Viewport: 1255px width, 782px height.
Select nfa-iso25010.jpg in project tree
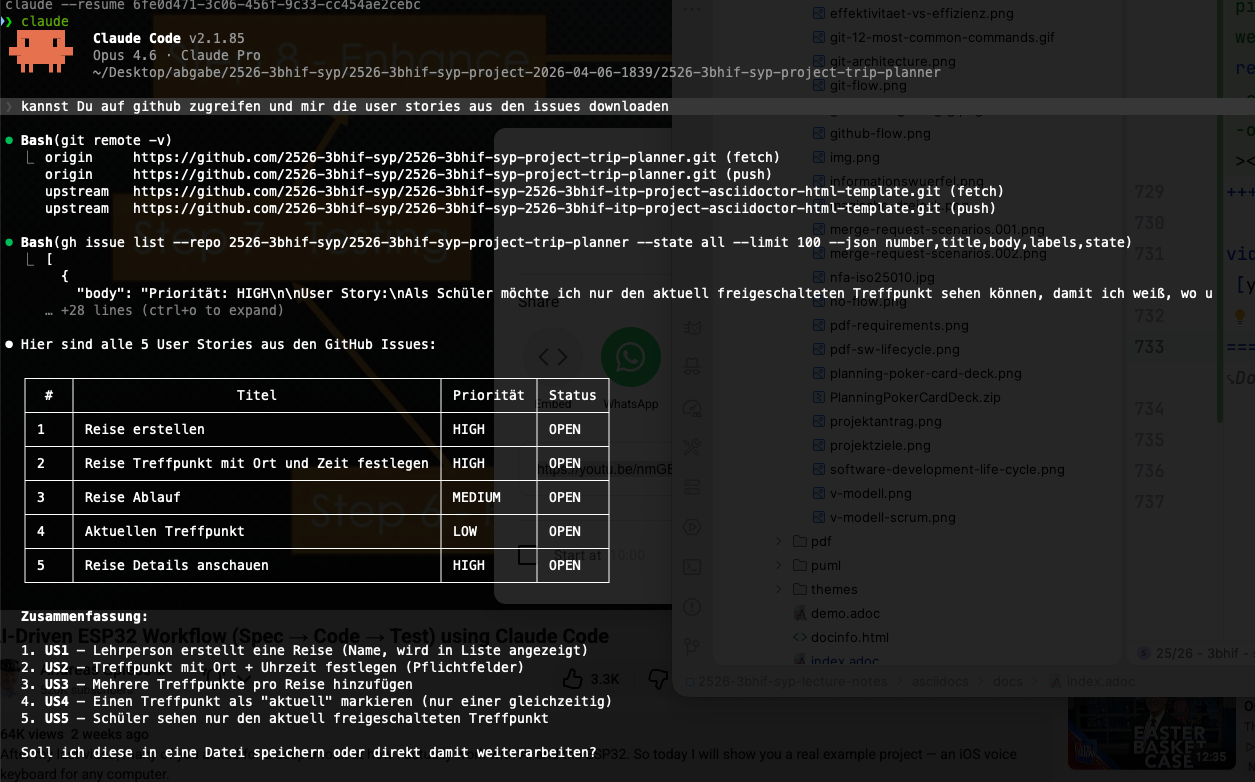click(x=882, y=277)
